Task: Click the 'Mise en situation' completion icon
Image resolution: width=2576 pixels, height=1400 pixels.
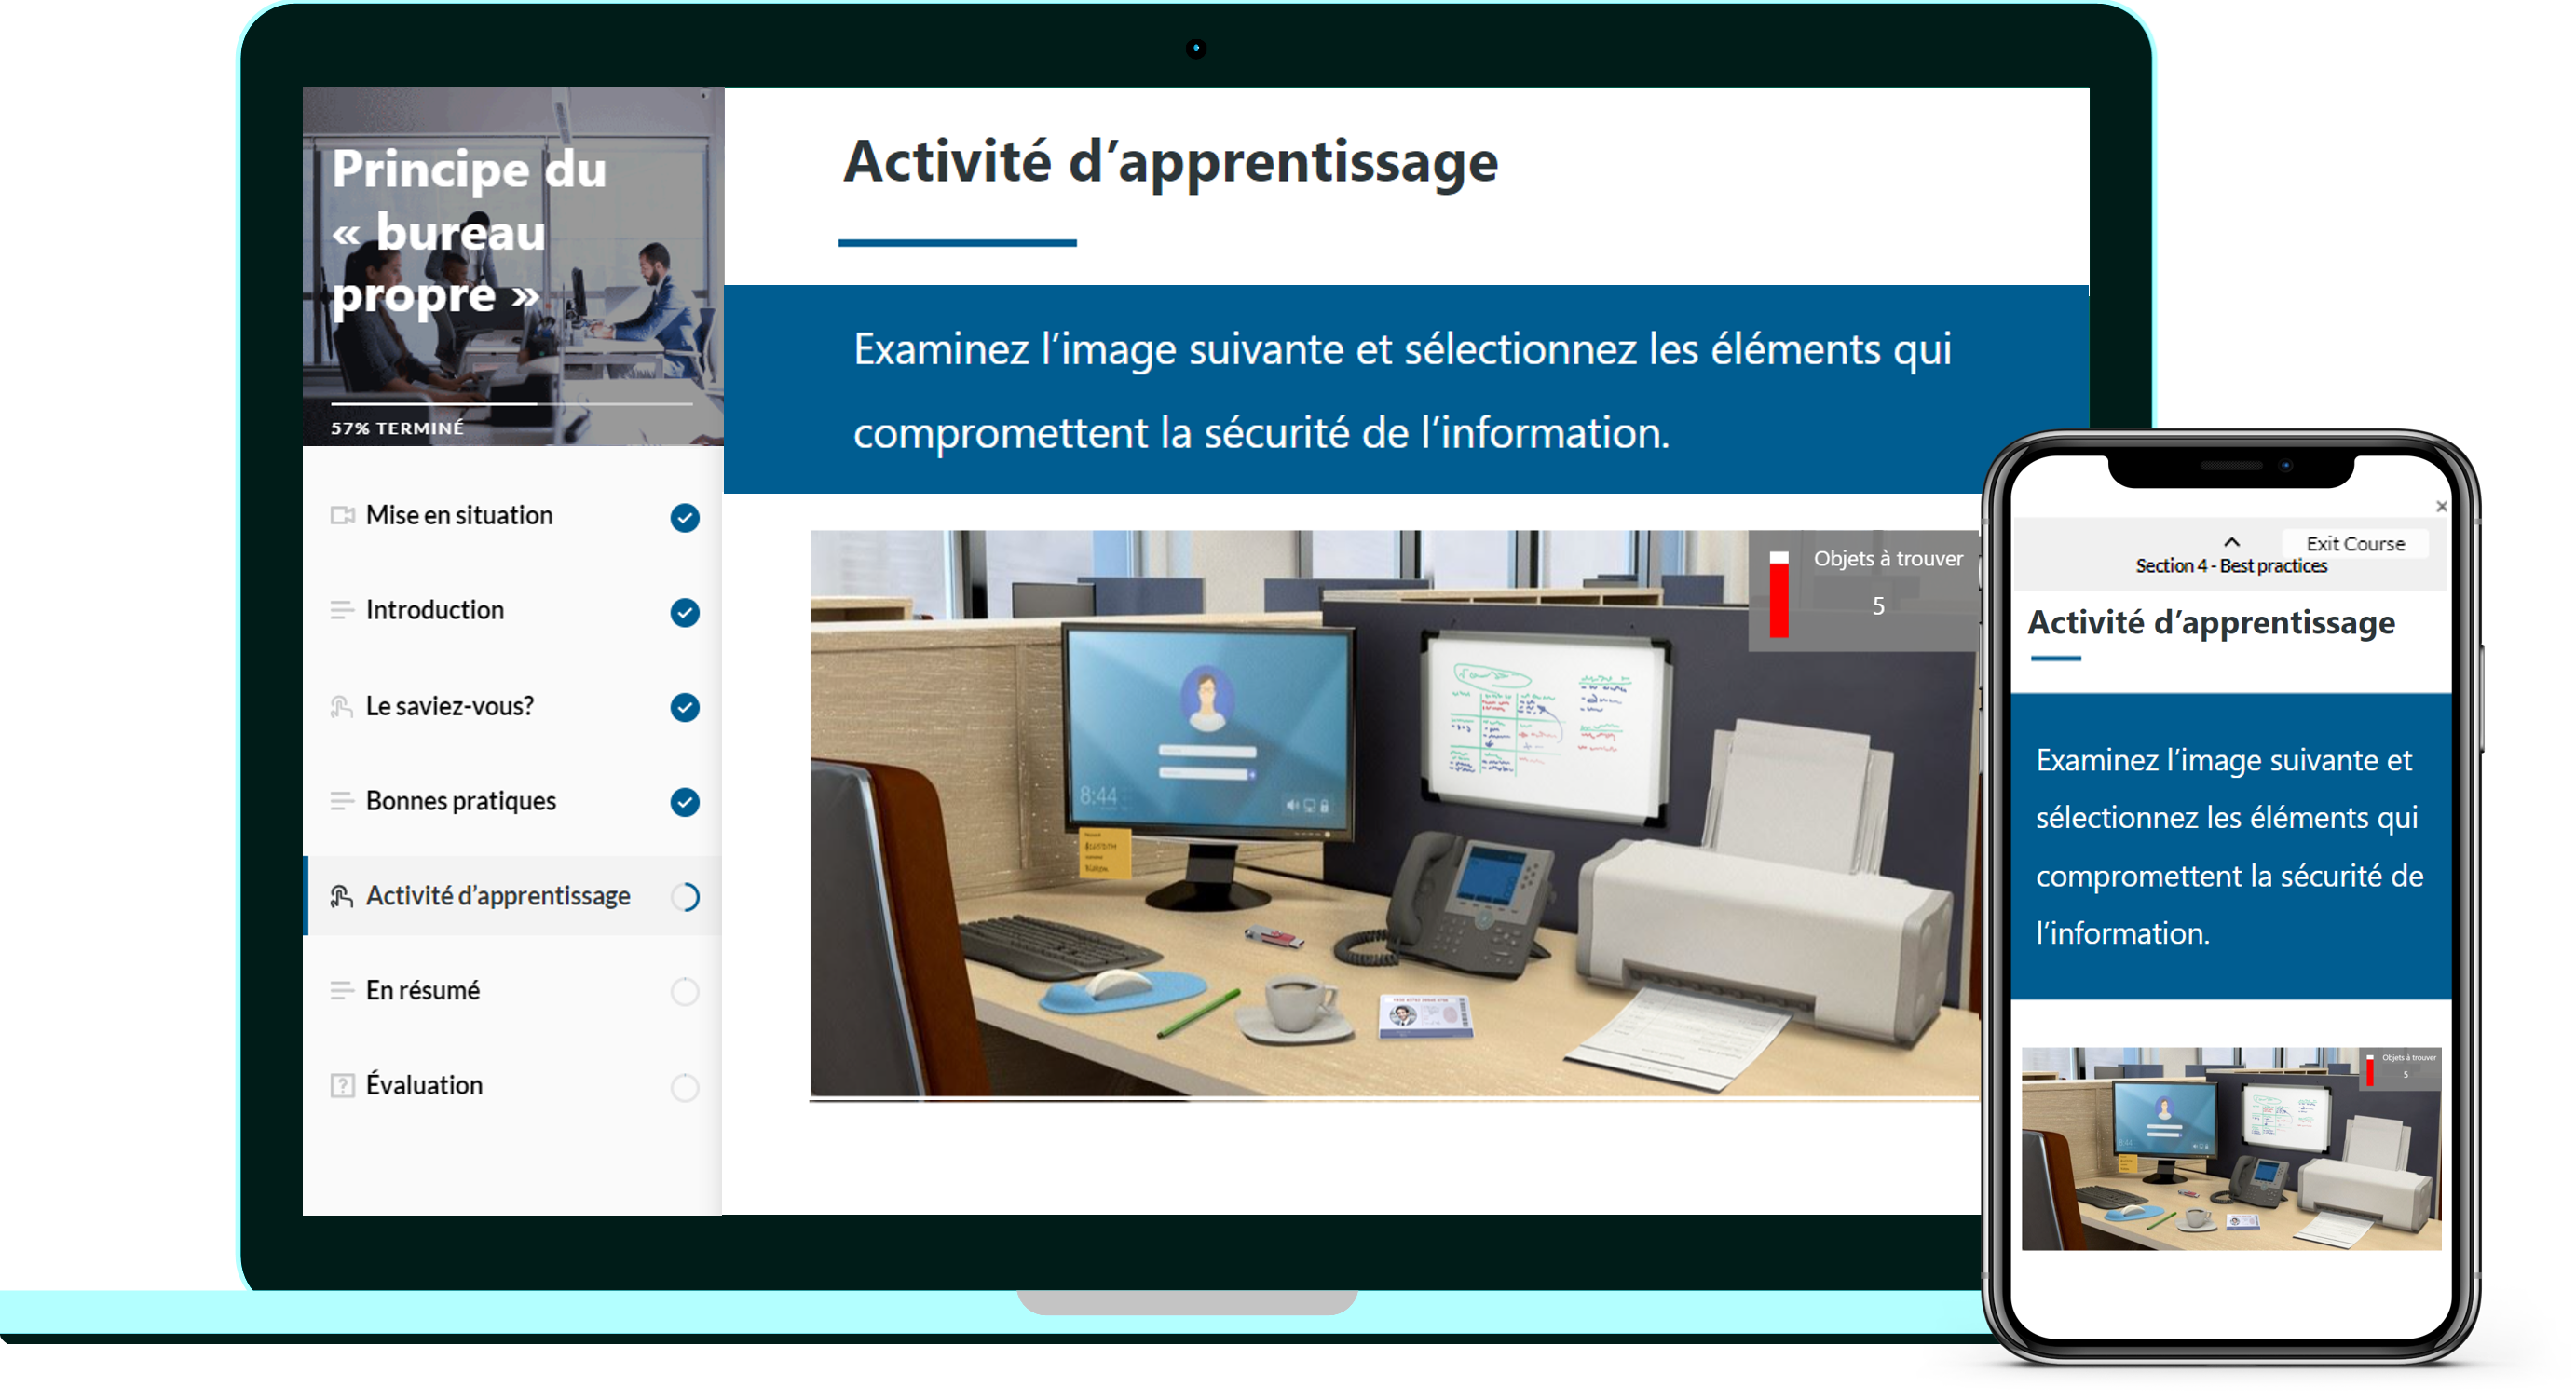Action: tap(685, 512)
